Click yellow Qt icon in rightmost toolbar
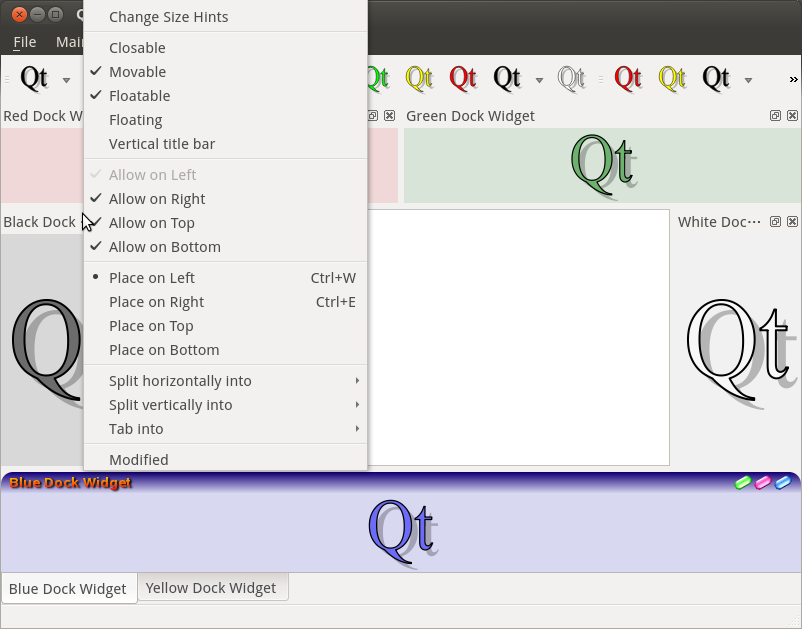Viewport: 802px width, 629px height. click(672, 79)
